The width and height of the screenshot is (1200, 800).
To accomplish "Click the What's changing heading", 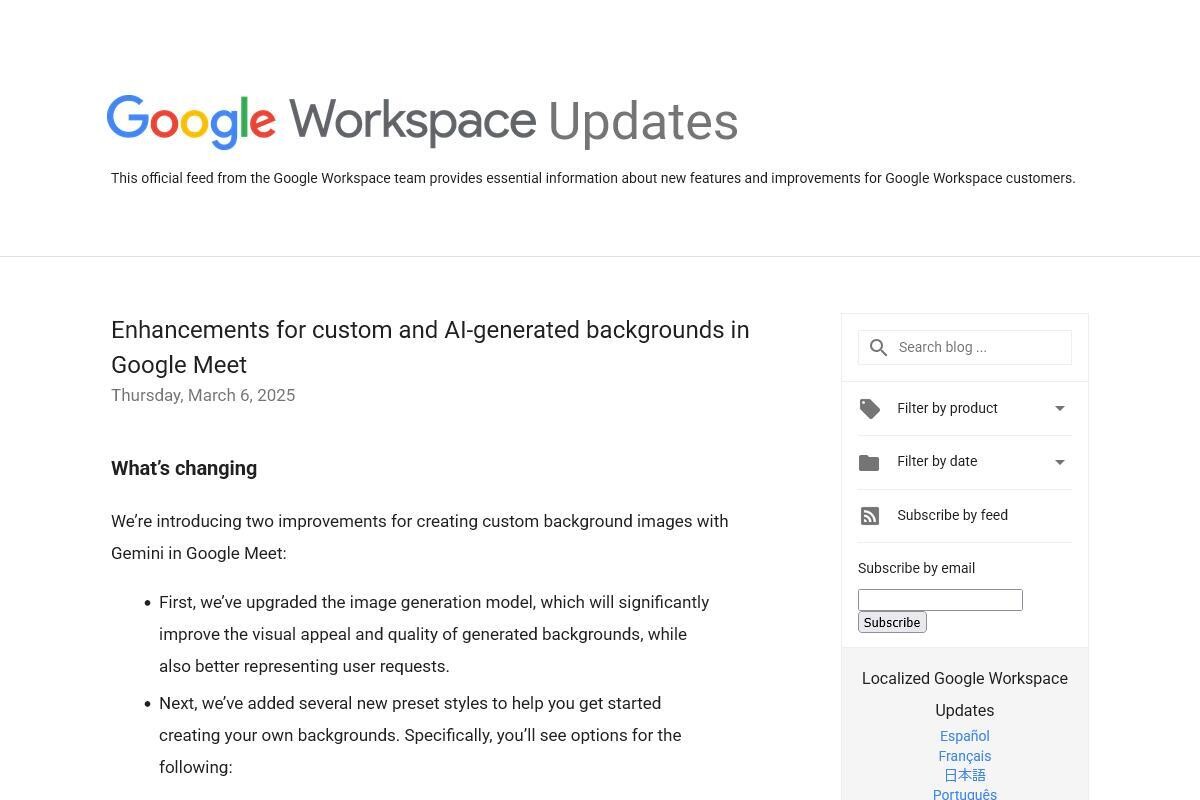I will coord(184,468).
